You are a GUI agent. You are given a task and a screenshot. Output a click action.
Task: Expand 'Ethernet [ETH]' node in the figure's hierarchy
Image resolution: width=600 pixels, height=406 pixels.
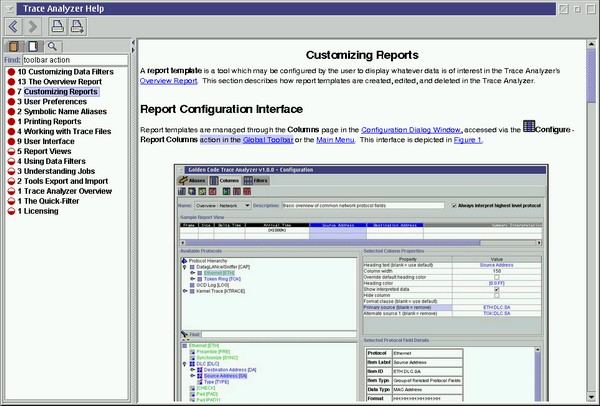(192, 273)
